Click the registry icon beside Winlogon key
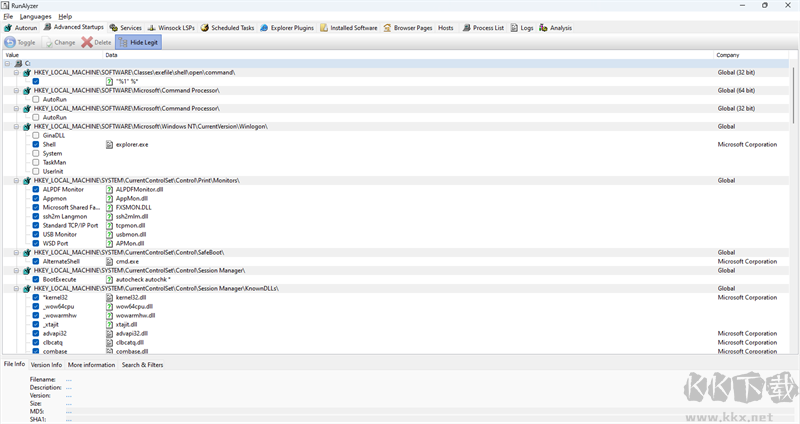This screenshot has height=424, width=800. click(x=27, y=127)
